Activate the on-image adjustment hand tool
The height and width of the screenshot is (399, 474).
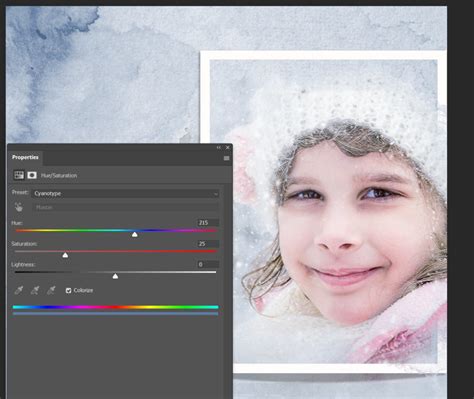click(19, 207)
